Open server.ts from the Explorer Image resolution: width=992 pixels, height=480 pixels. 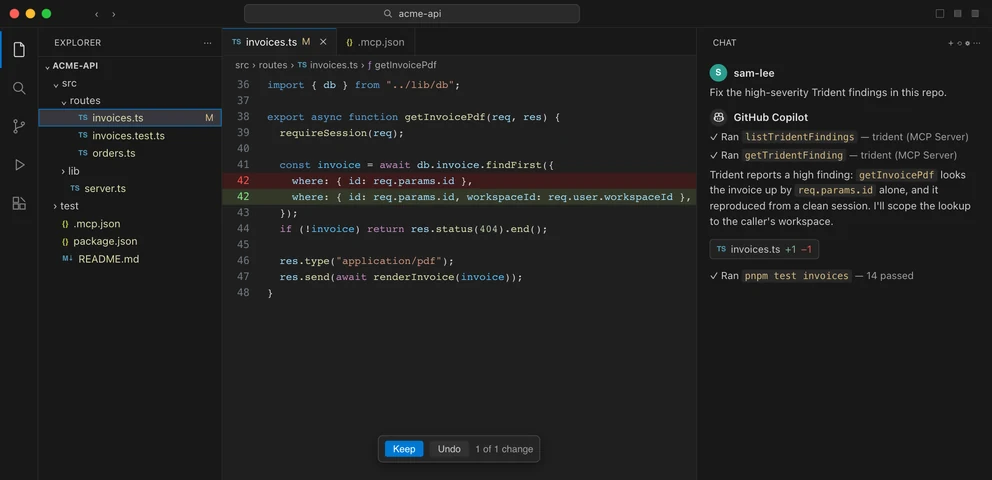(x=130, y=188)
